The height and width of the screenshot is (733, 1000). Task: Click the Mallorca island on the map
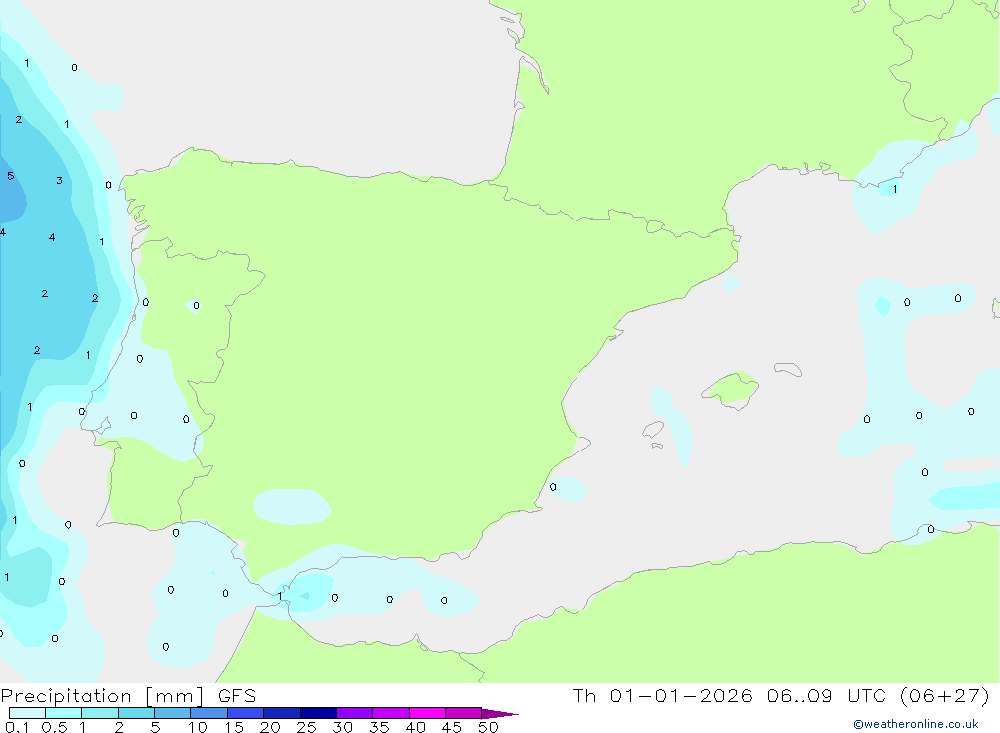(x=730, y=390)
